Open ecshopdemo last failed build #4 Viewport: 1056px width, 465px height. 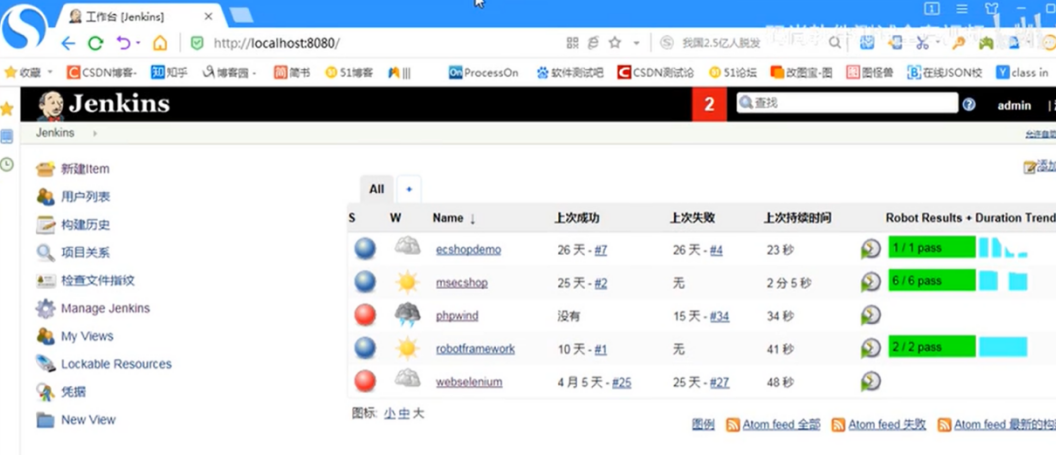[x=716, y=250]
